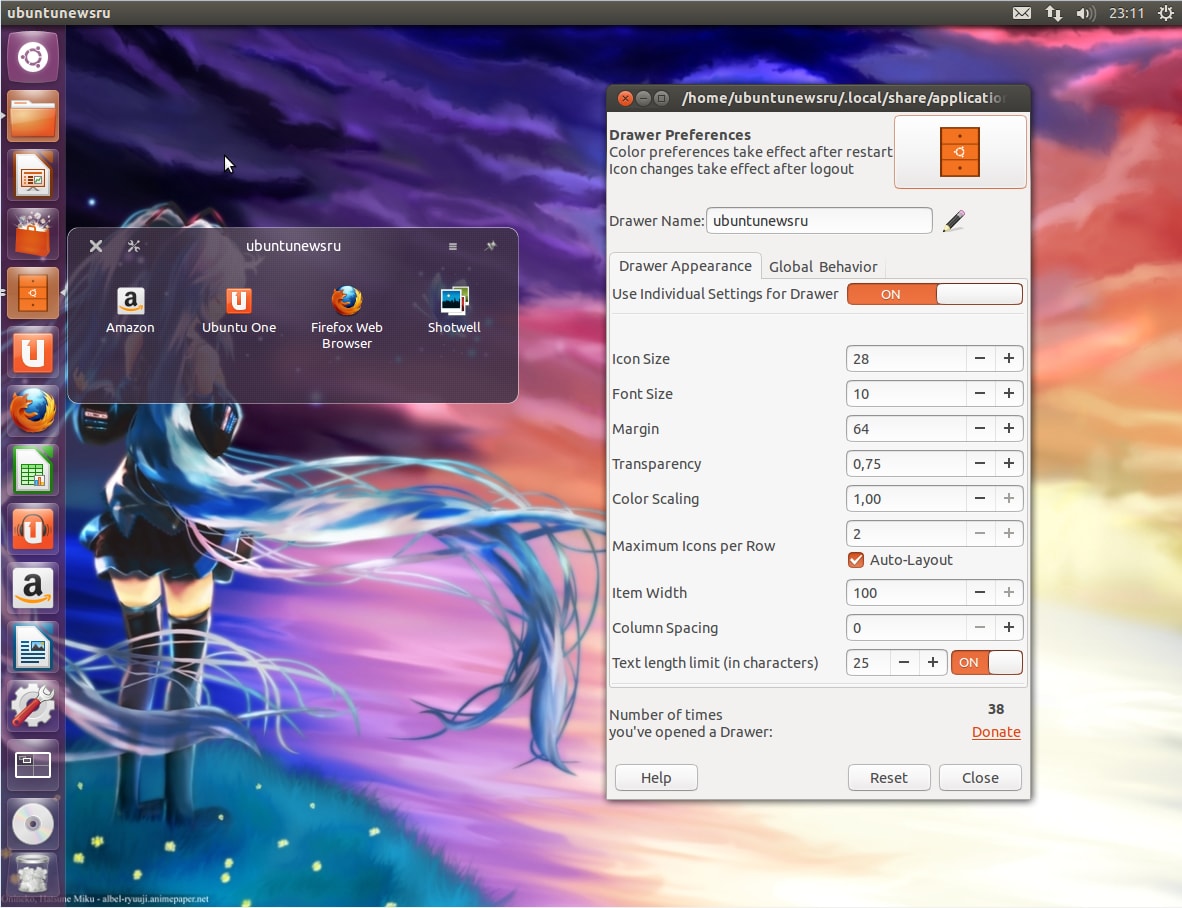Screen dimensions: 1182x908
Task: Open the mail indicator in the top panel
Action: pos(1021,13)
